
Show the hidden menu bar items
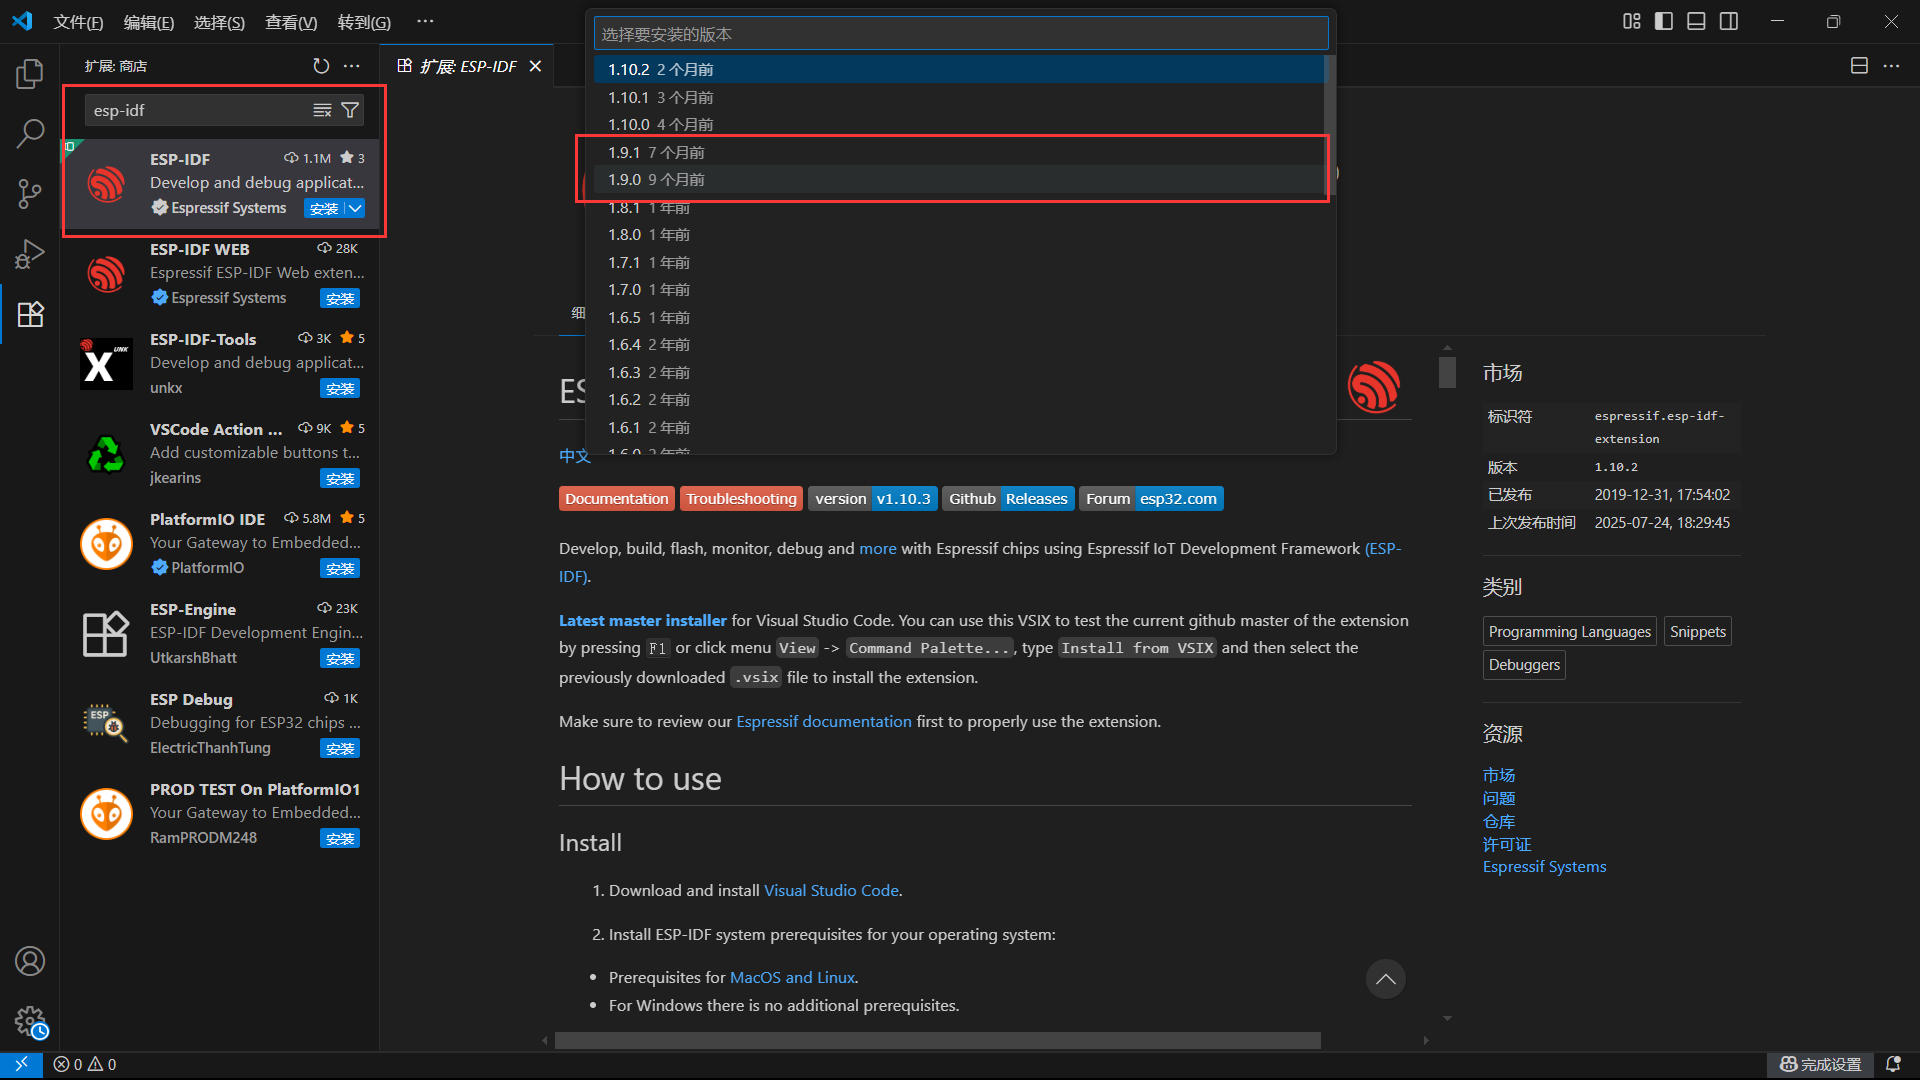pos(425,21)
